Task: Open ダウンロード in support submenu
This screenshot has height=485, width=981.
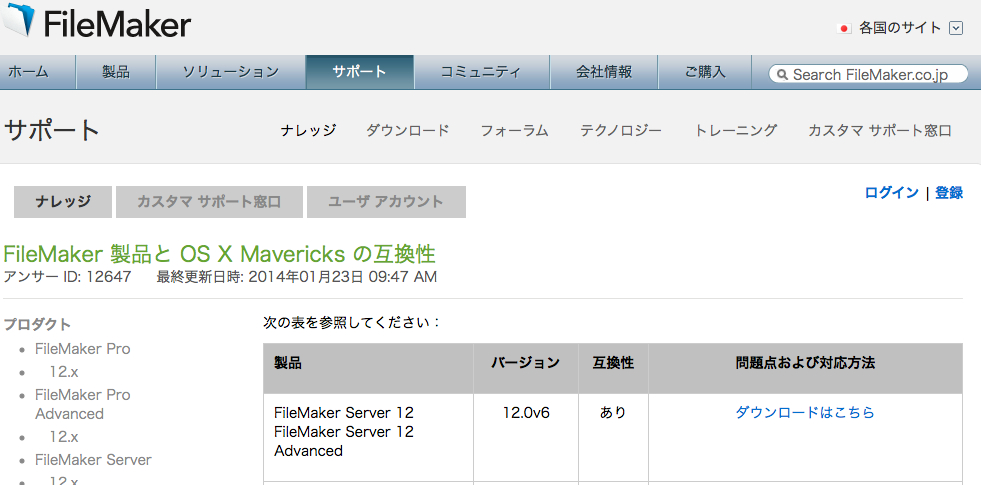Action: 407,130
